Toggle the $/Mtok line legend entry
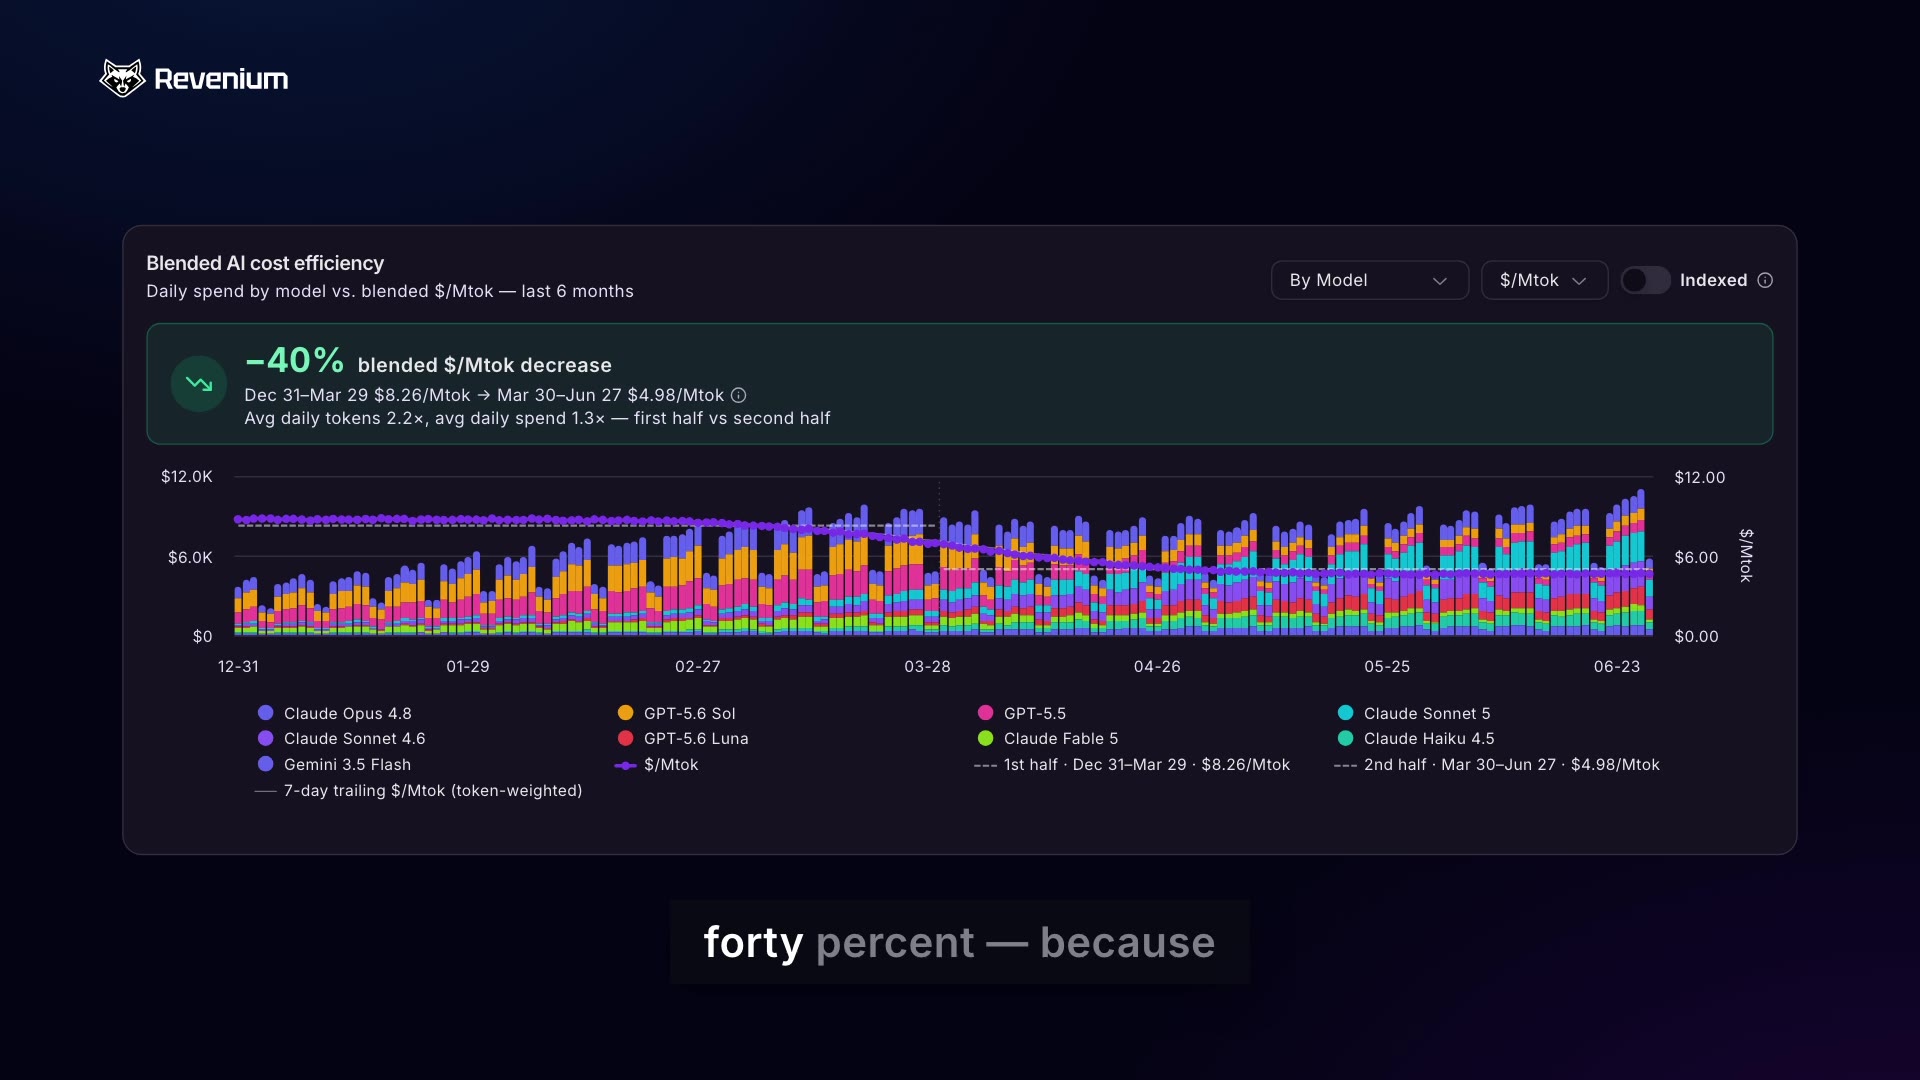 657,764
